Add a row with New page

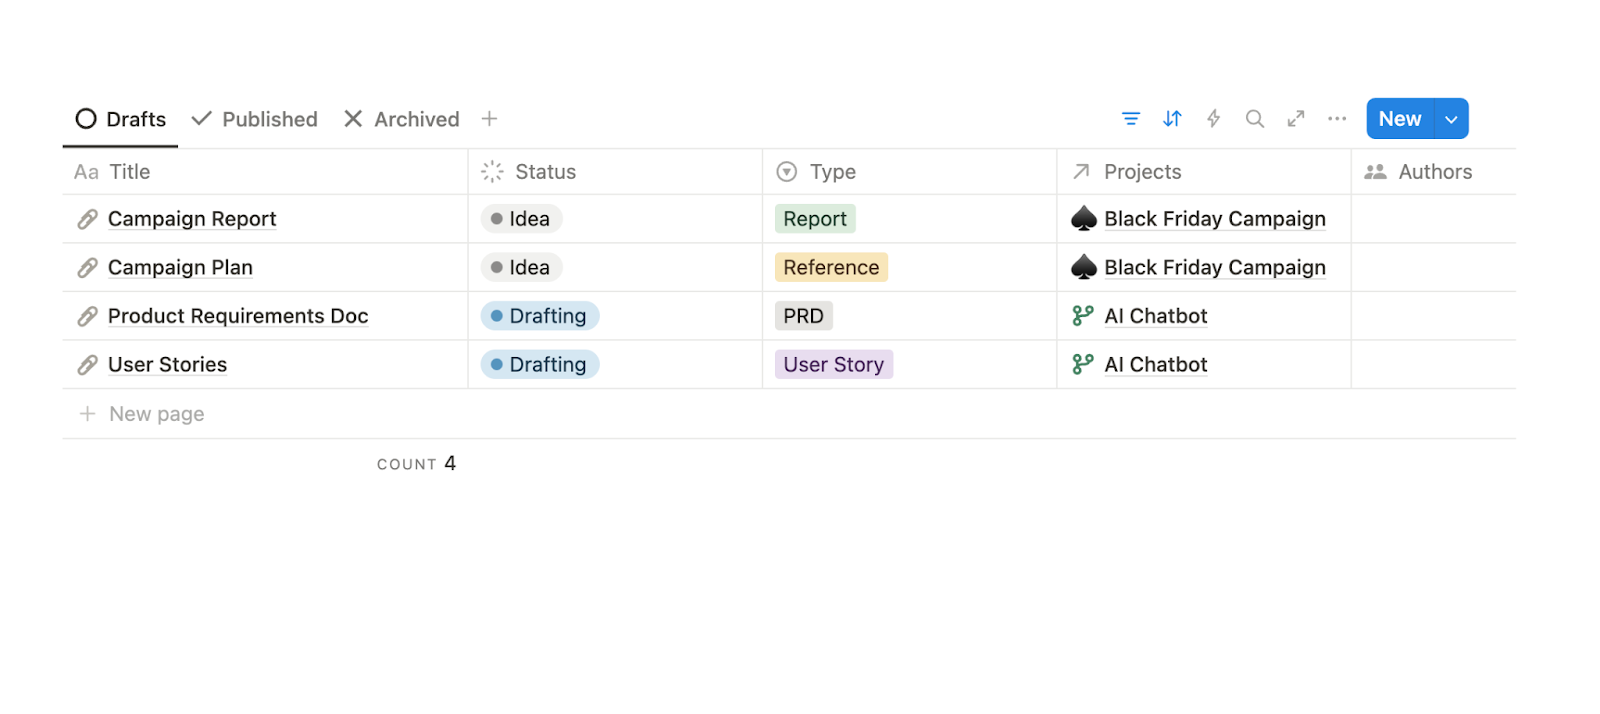tap(156, 414)
